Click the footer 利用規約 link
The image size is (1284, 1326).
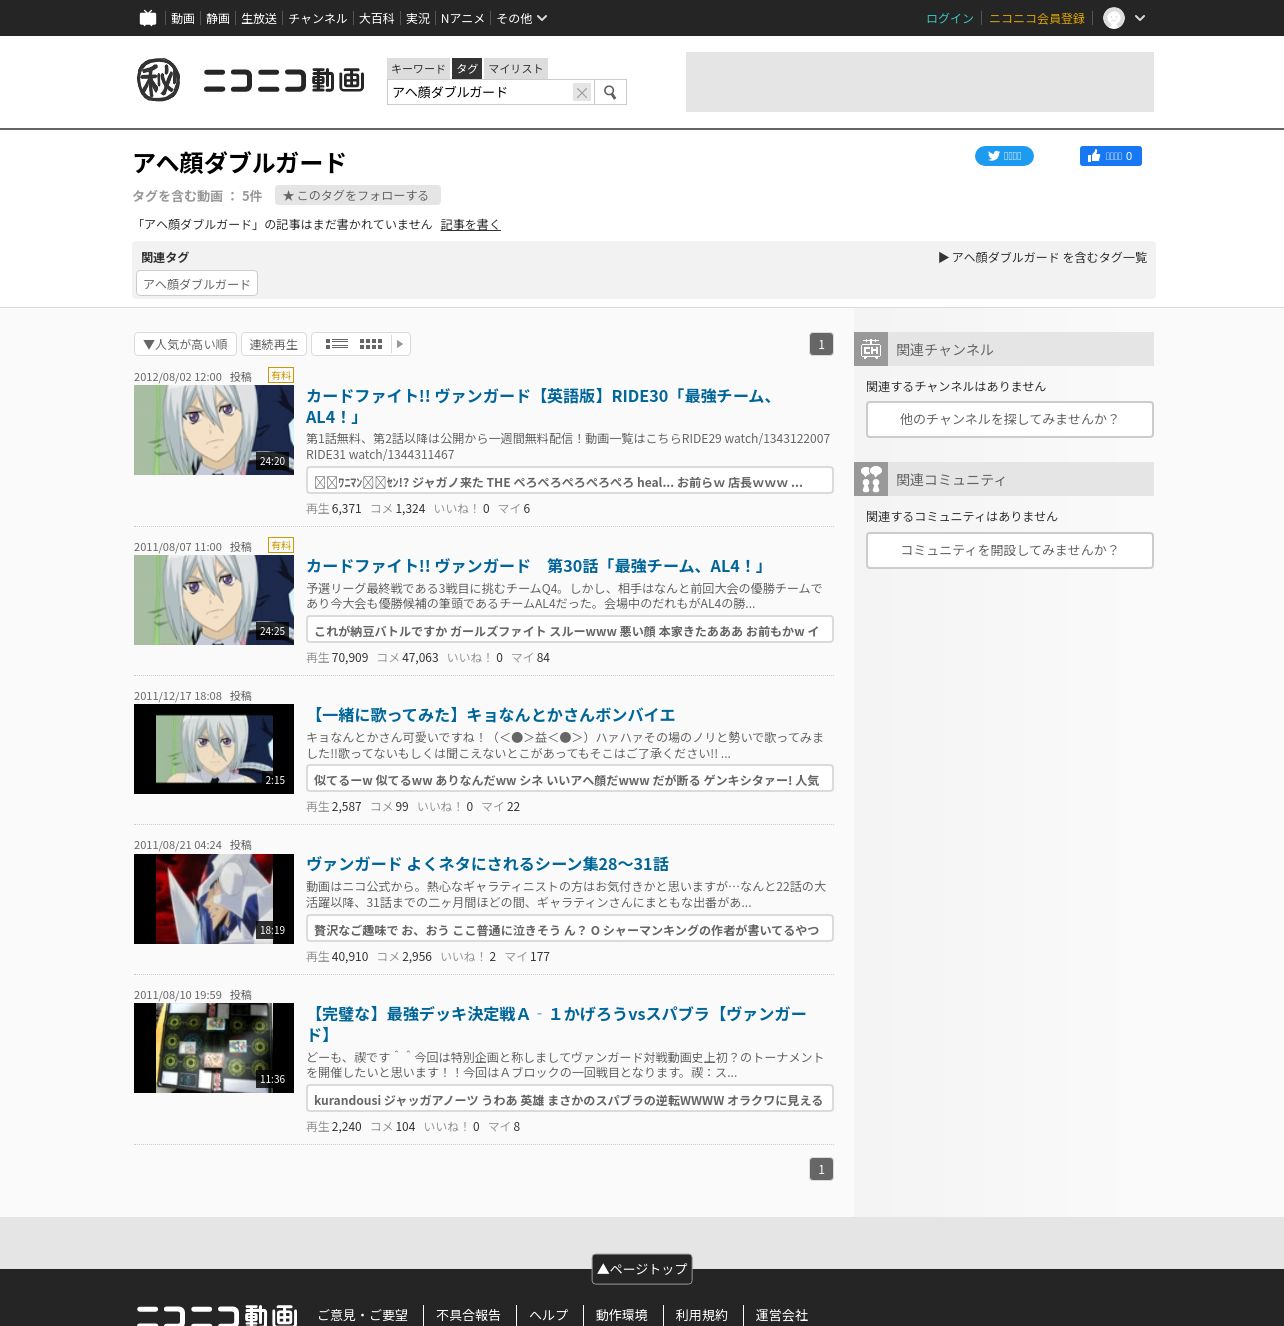pyautogui.click(x=701, y=1315)
